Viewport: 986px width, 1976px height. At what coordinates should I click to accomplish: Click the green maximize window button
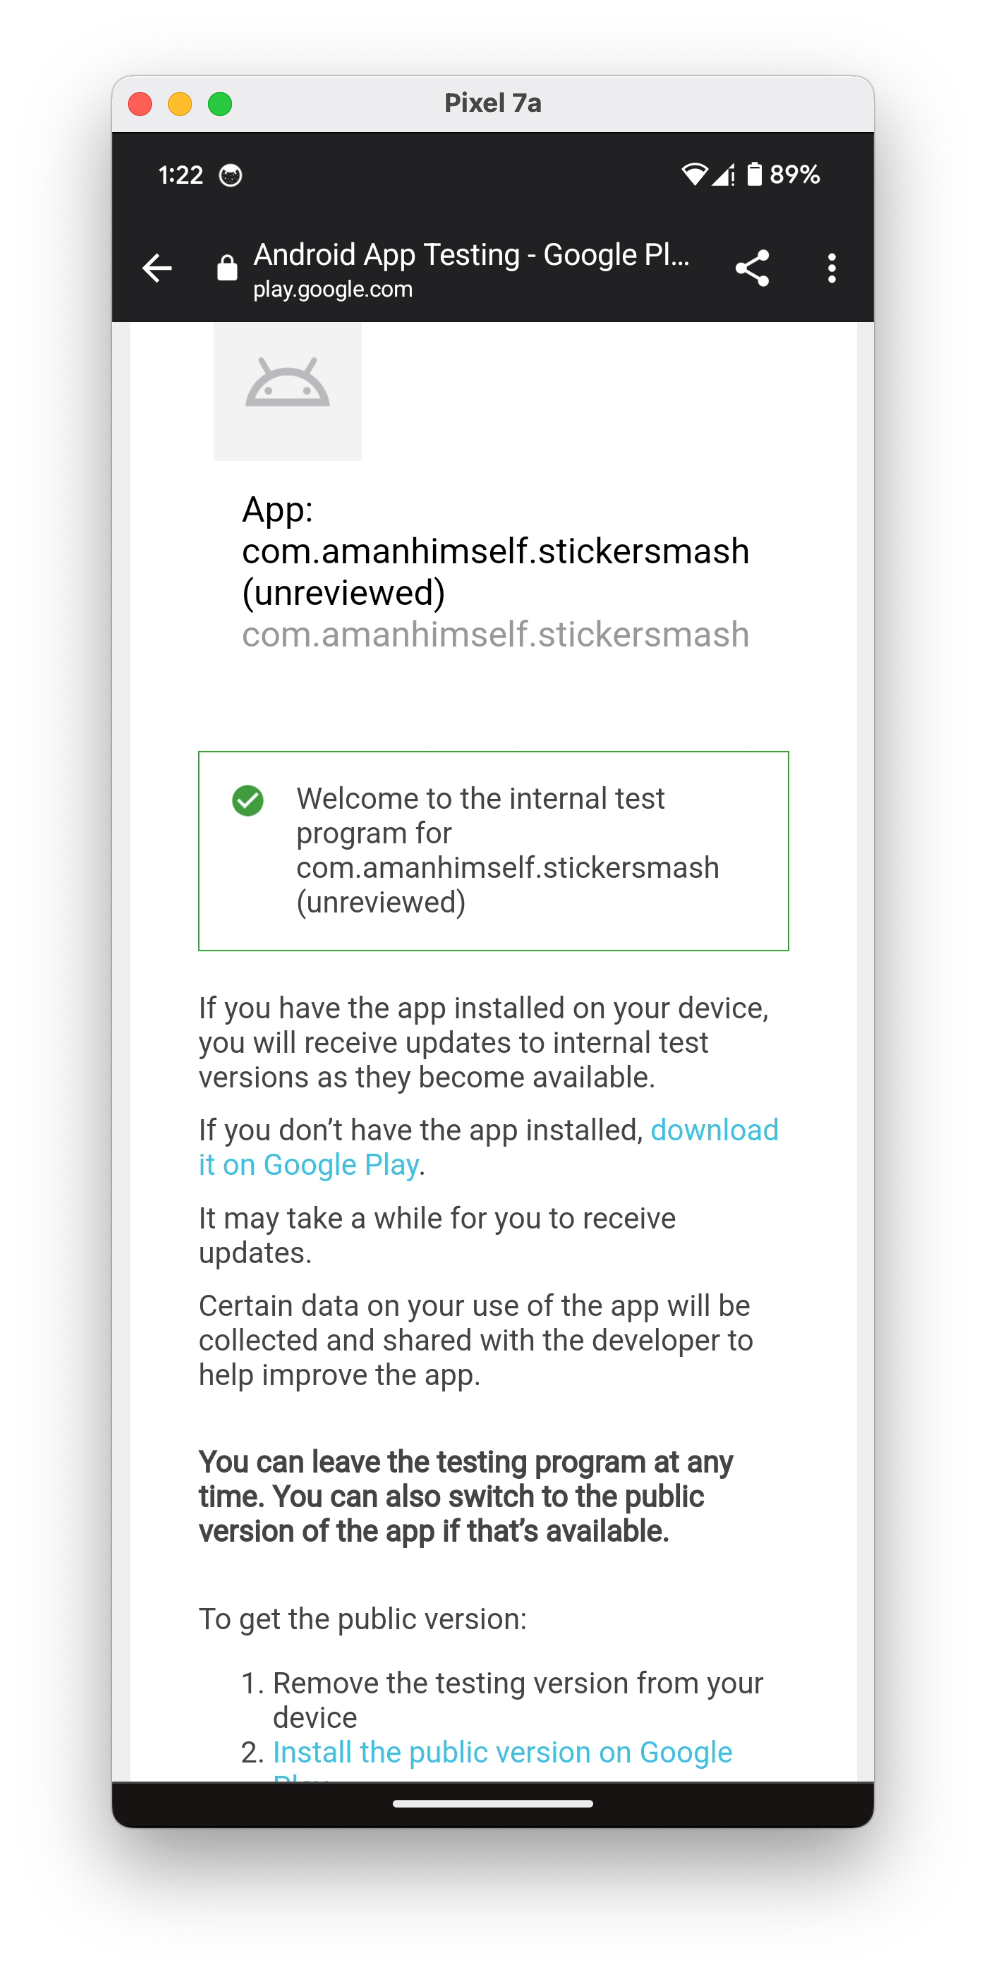pos(220,104)
